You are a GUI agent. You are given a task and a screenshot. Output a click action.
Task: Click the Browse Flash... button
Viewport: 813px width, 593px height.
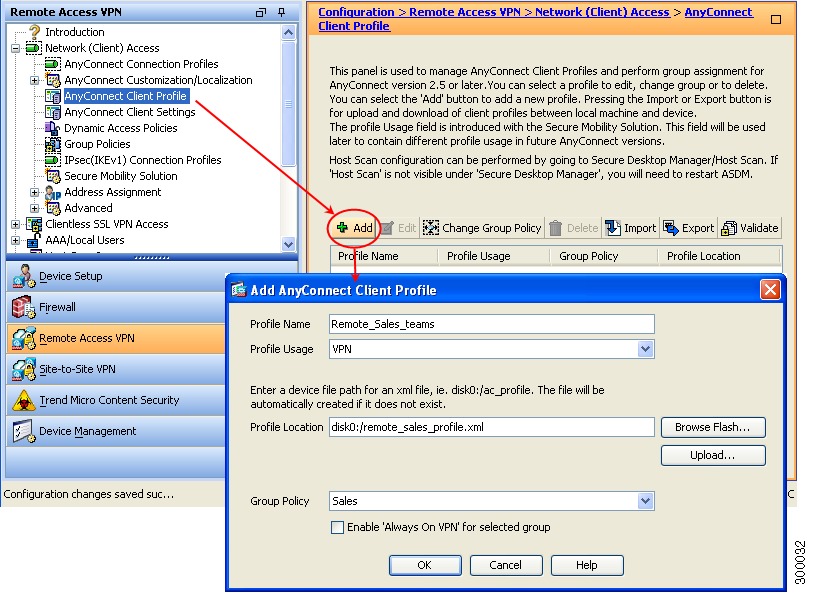[713, 428]
